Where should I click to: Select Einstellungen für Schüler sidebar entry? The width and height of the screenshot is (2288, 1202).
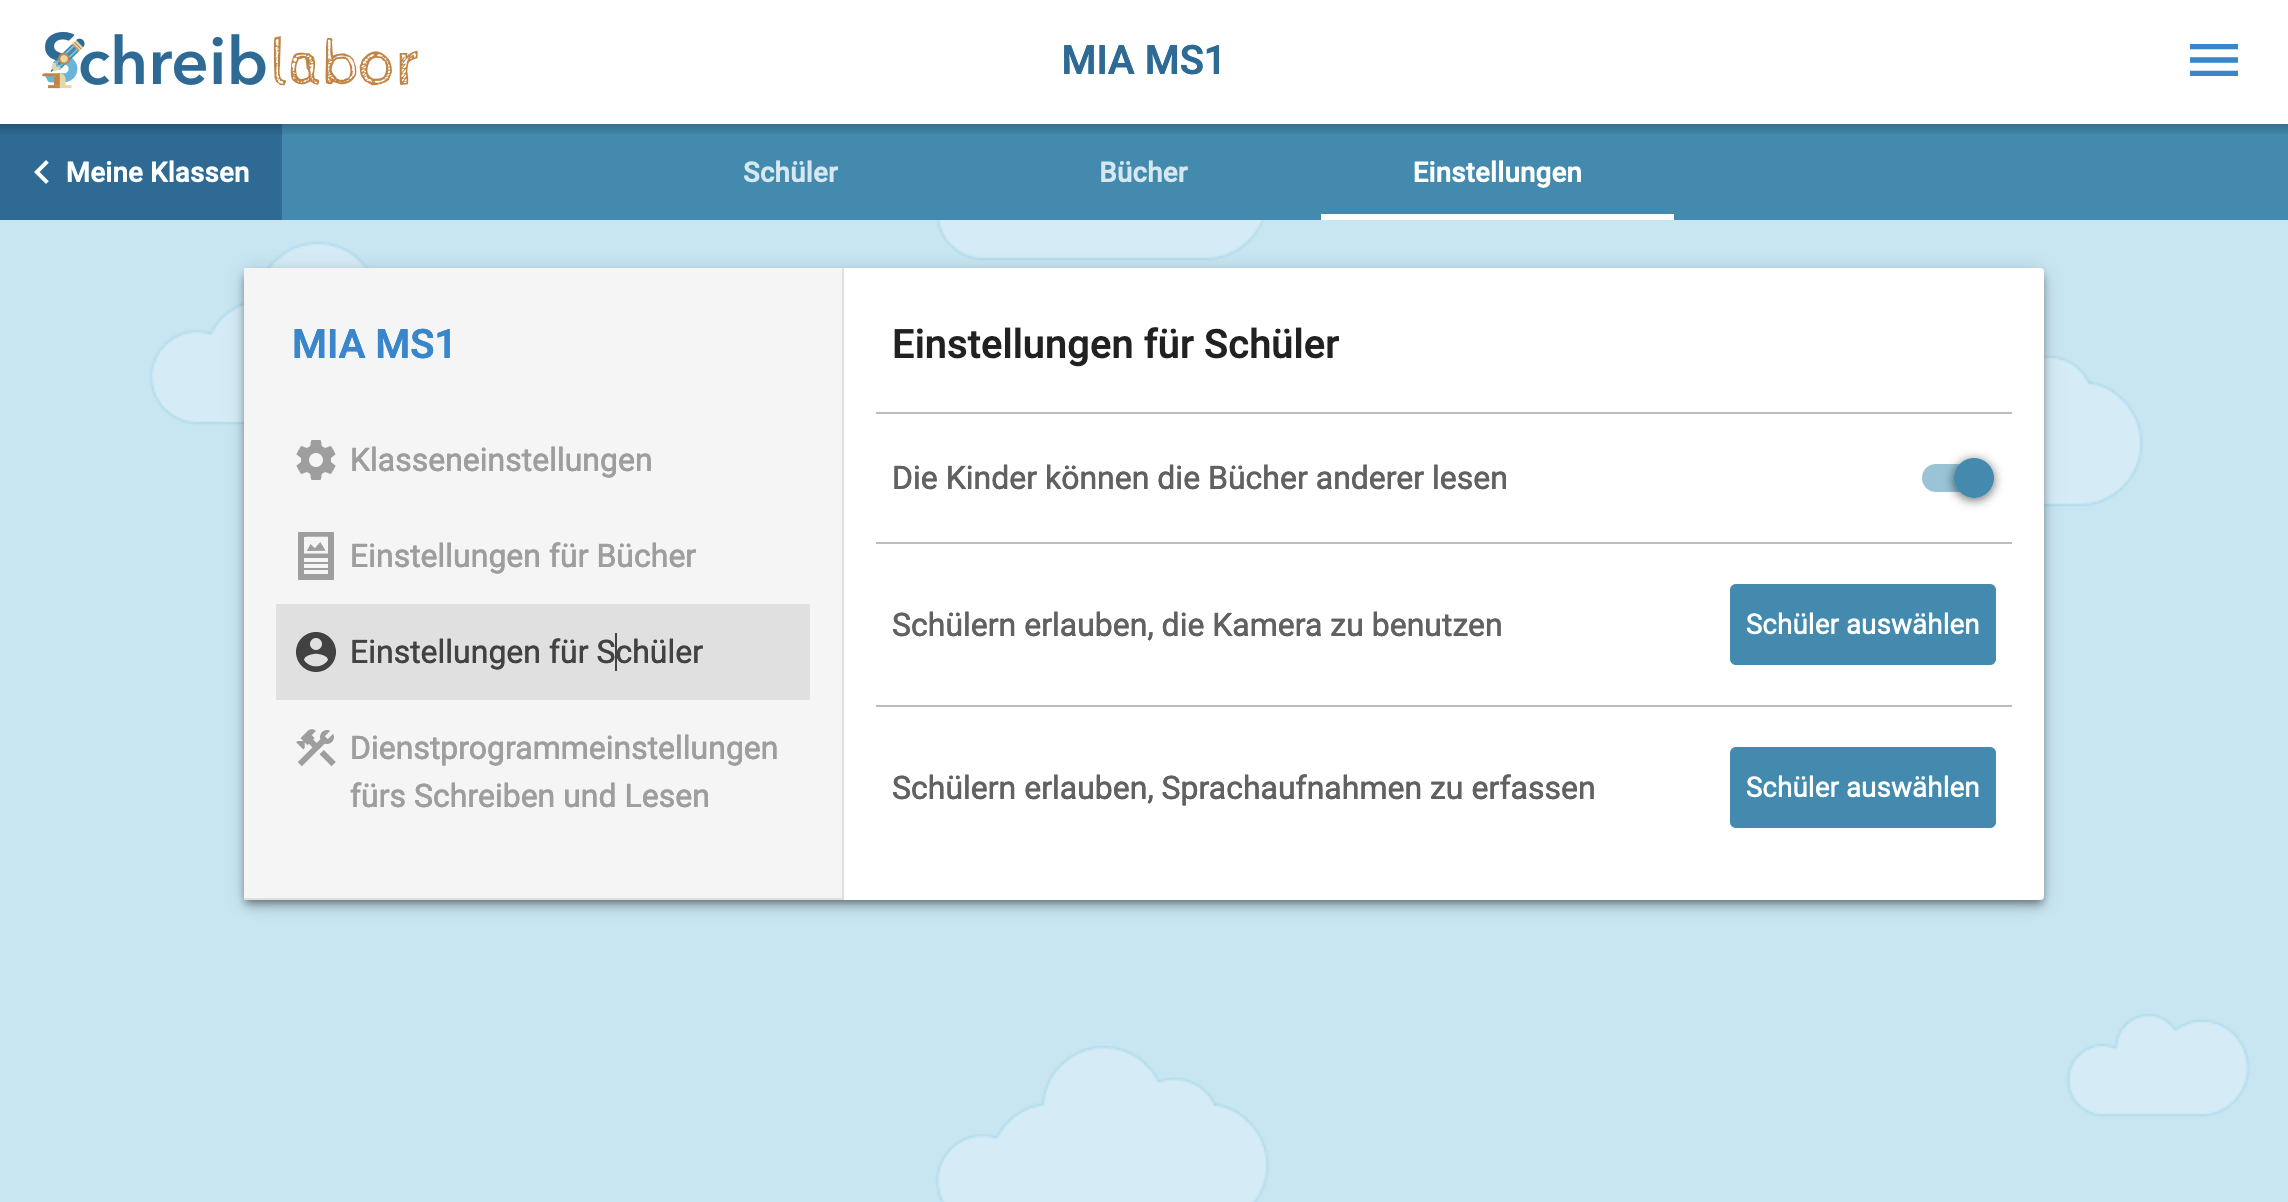pyautogui.click(x=526, y=652)
